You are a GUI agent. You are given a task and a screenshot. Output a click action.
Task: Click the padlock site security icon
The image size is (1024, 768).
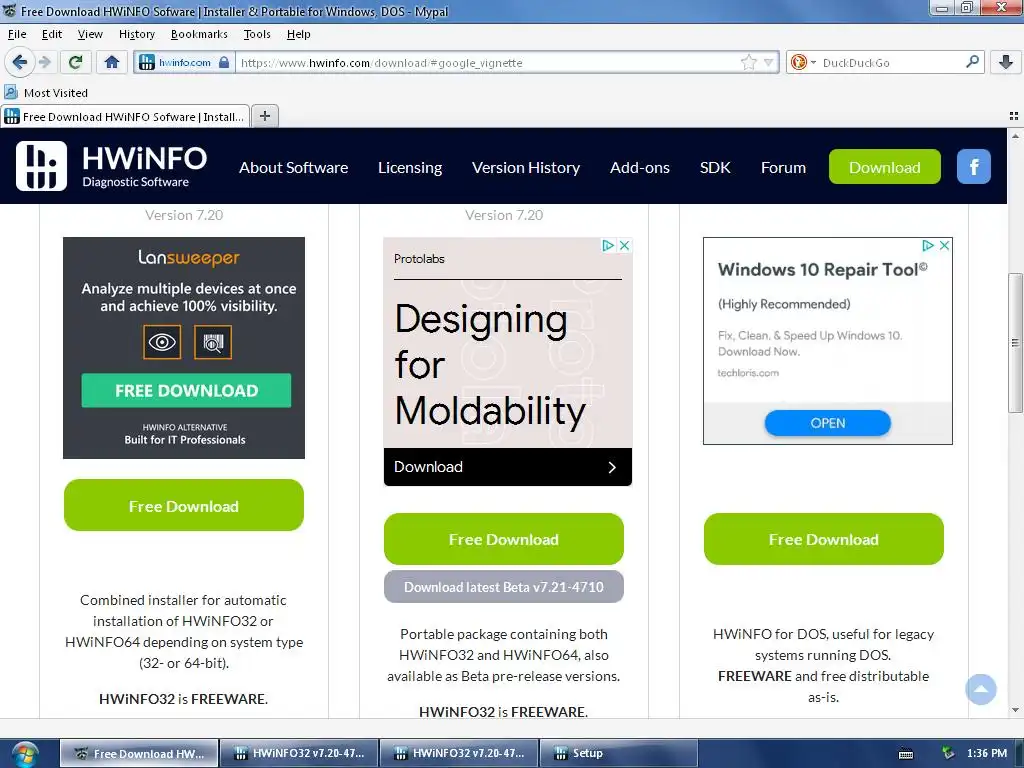coord(224,63)
